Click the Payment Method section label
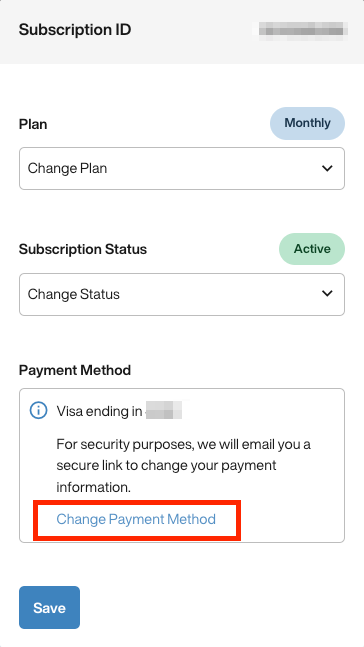 75,370
